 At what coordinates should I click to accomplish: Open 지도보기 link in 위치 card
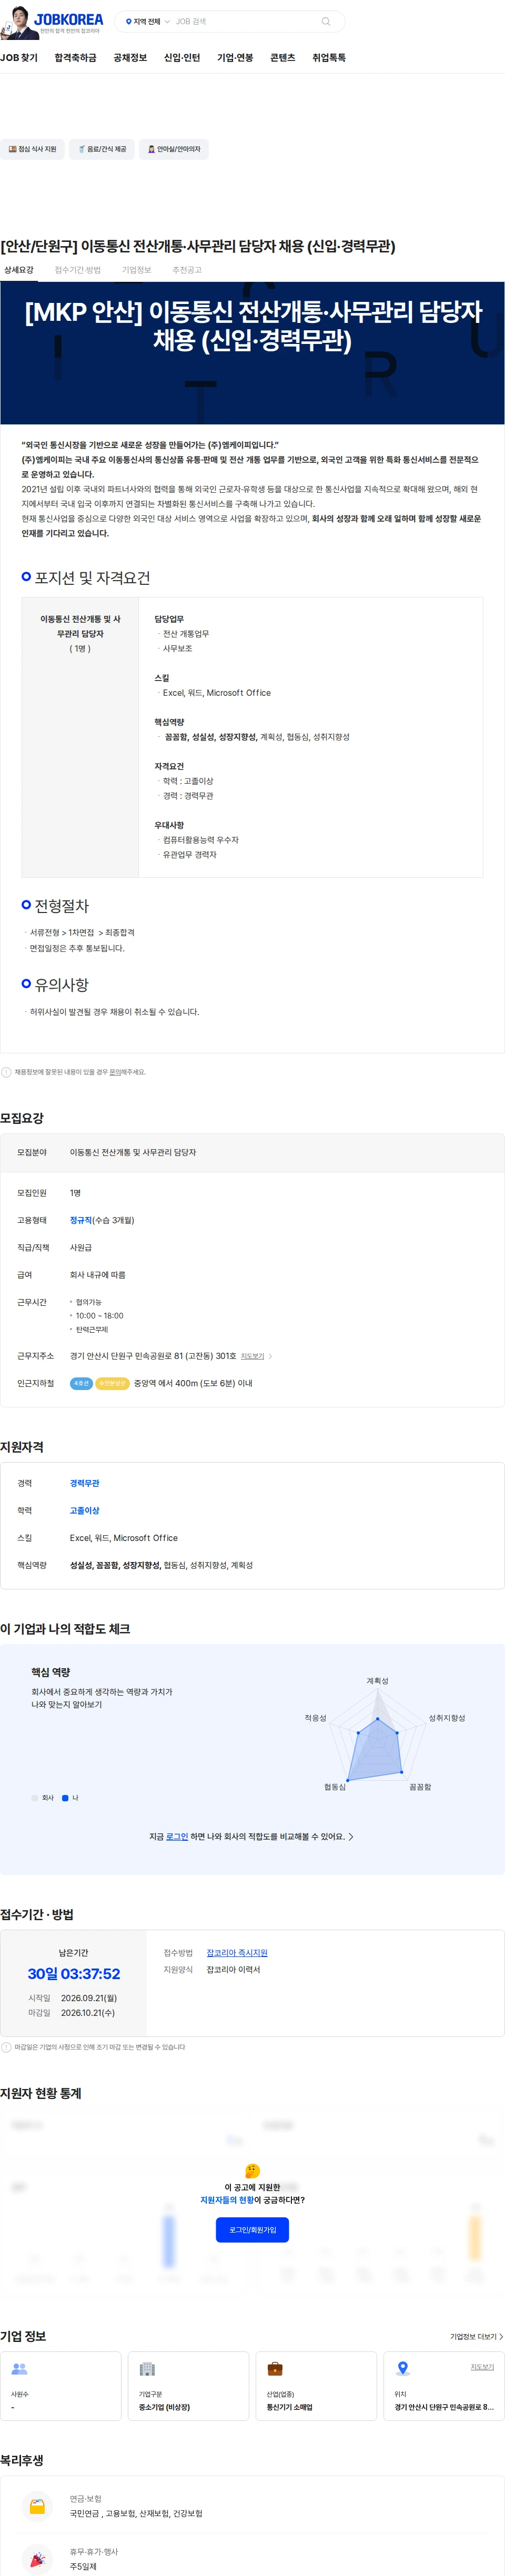[482, 2367]
